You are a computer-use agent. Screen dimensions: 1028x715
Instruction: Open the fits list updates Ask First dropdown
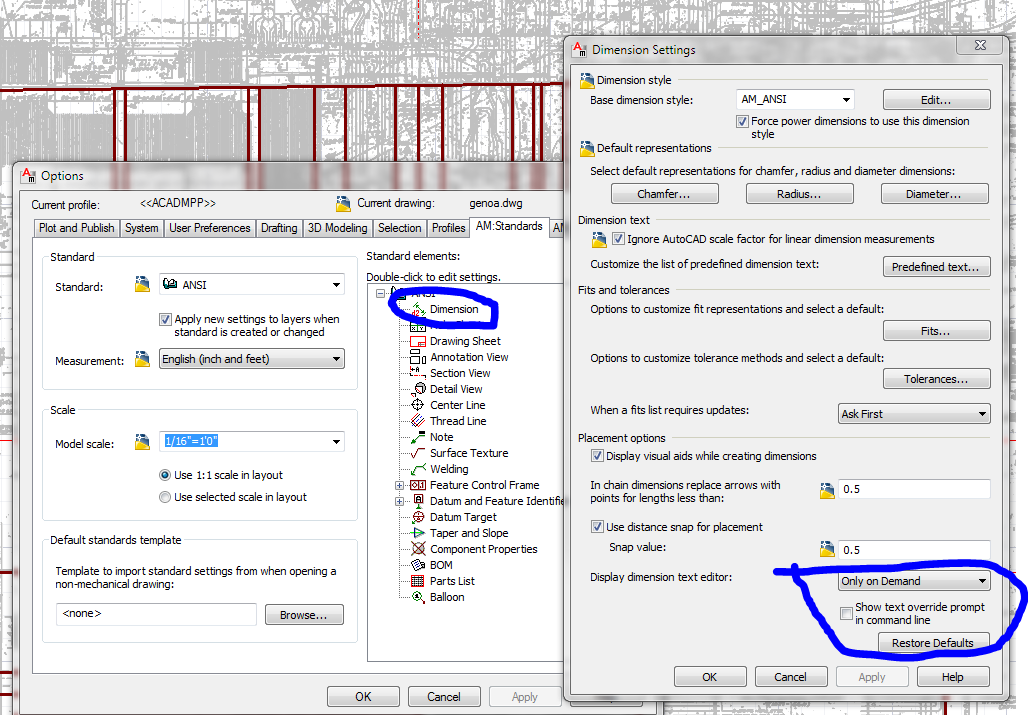coord(914,414)
